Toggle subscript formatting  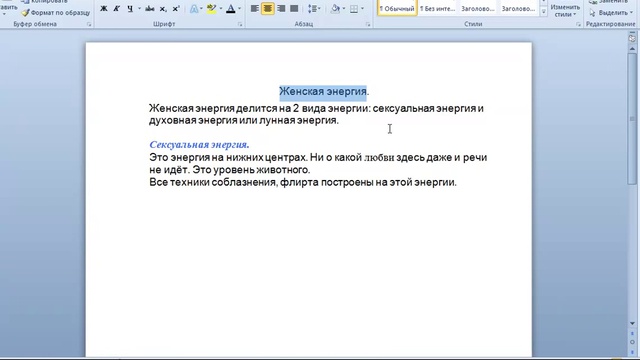[163, 9]
